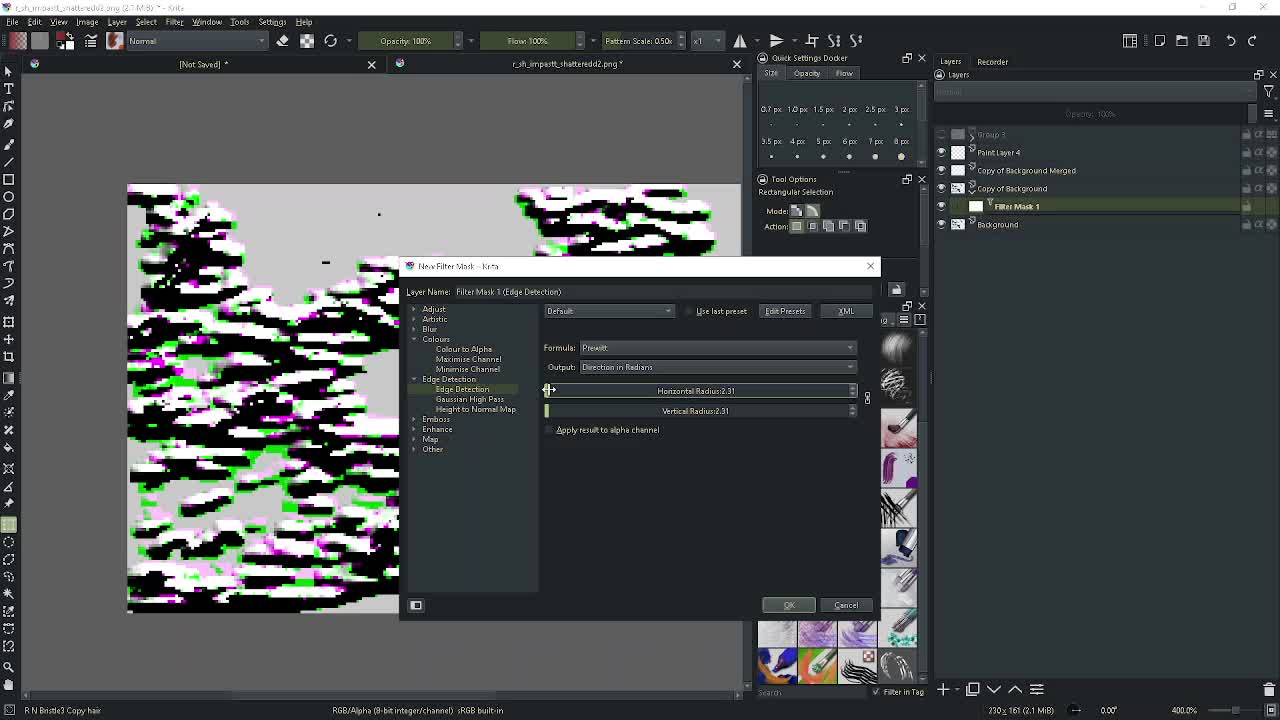Open the Settings menu
The height and width of the screenshot is (720, 1280).
272,22
